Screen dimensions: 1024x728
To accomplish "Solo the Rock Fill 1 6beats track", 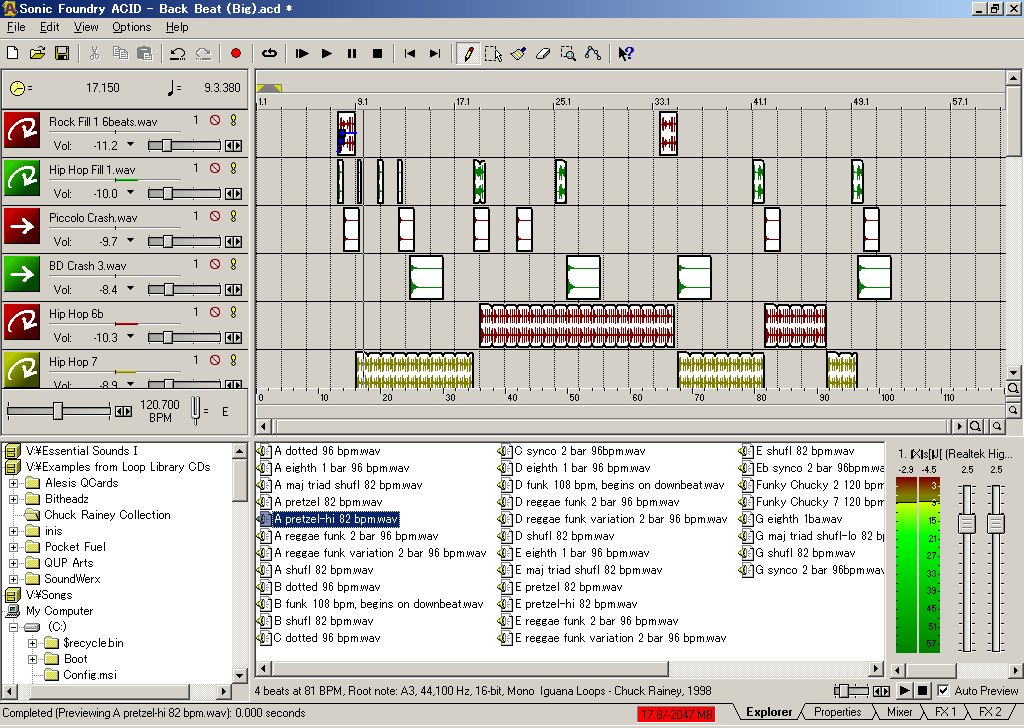I will pos(233,120).
